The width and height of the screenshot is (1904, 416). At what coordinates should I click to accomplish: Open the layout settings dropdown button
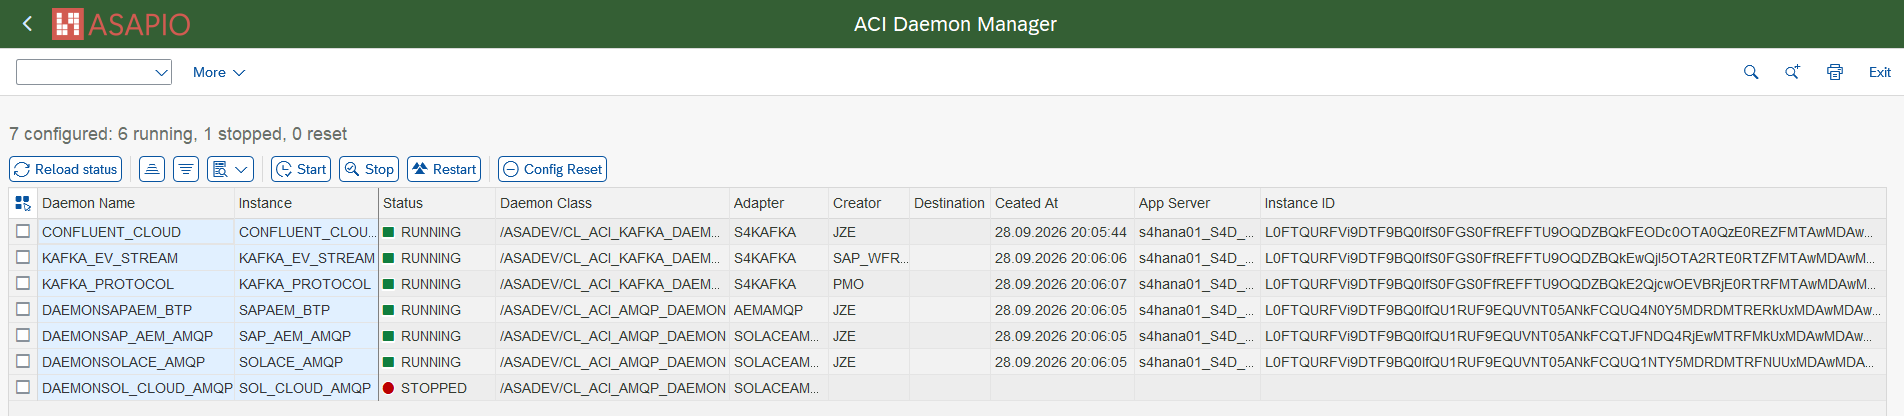[x=230, y=169]
